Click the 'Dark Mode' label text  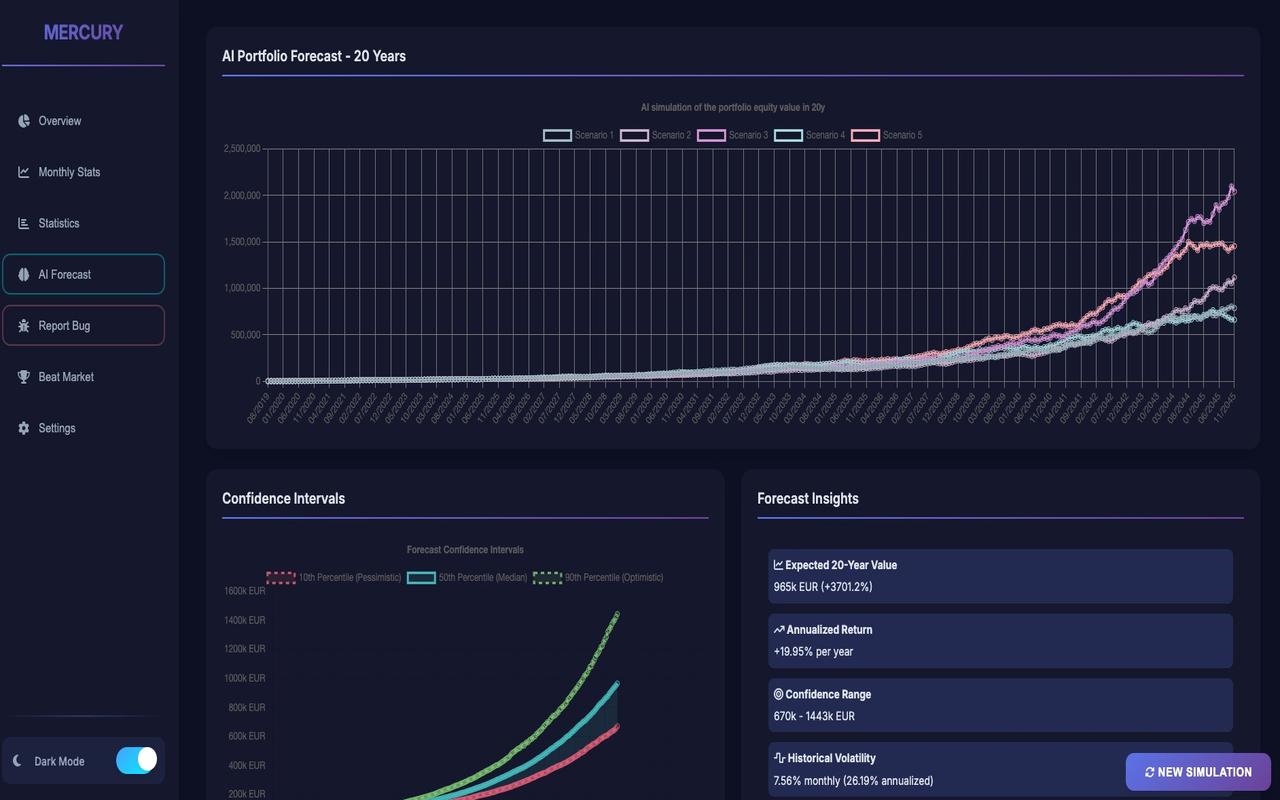click(x=59, y=761)
